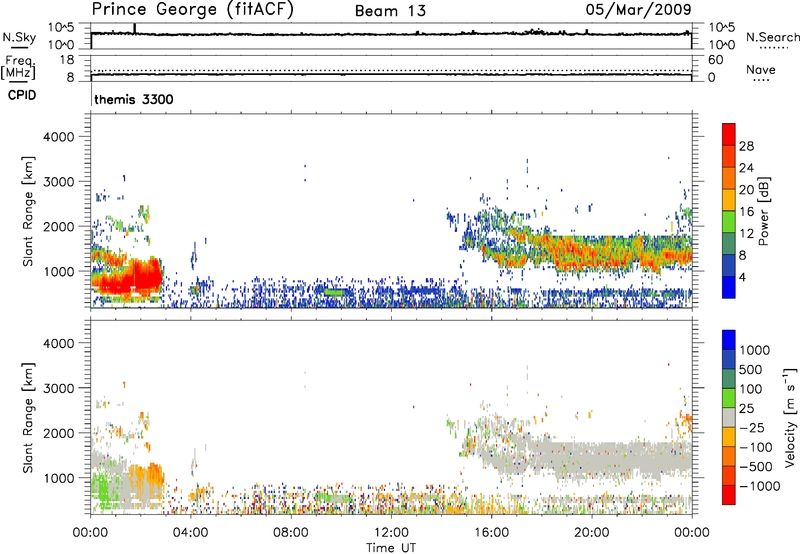Click the '-25' label on velocity color bar
The image size is (800, 554).
coord(752,427)
